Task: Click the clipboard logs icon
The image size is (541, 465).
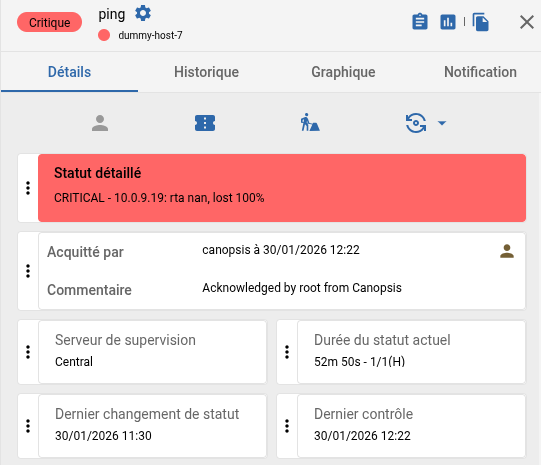Action: point(420,22)
